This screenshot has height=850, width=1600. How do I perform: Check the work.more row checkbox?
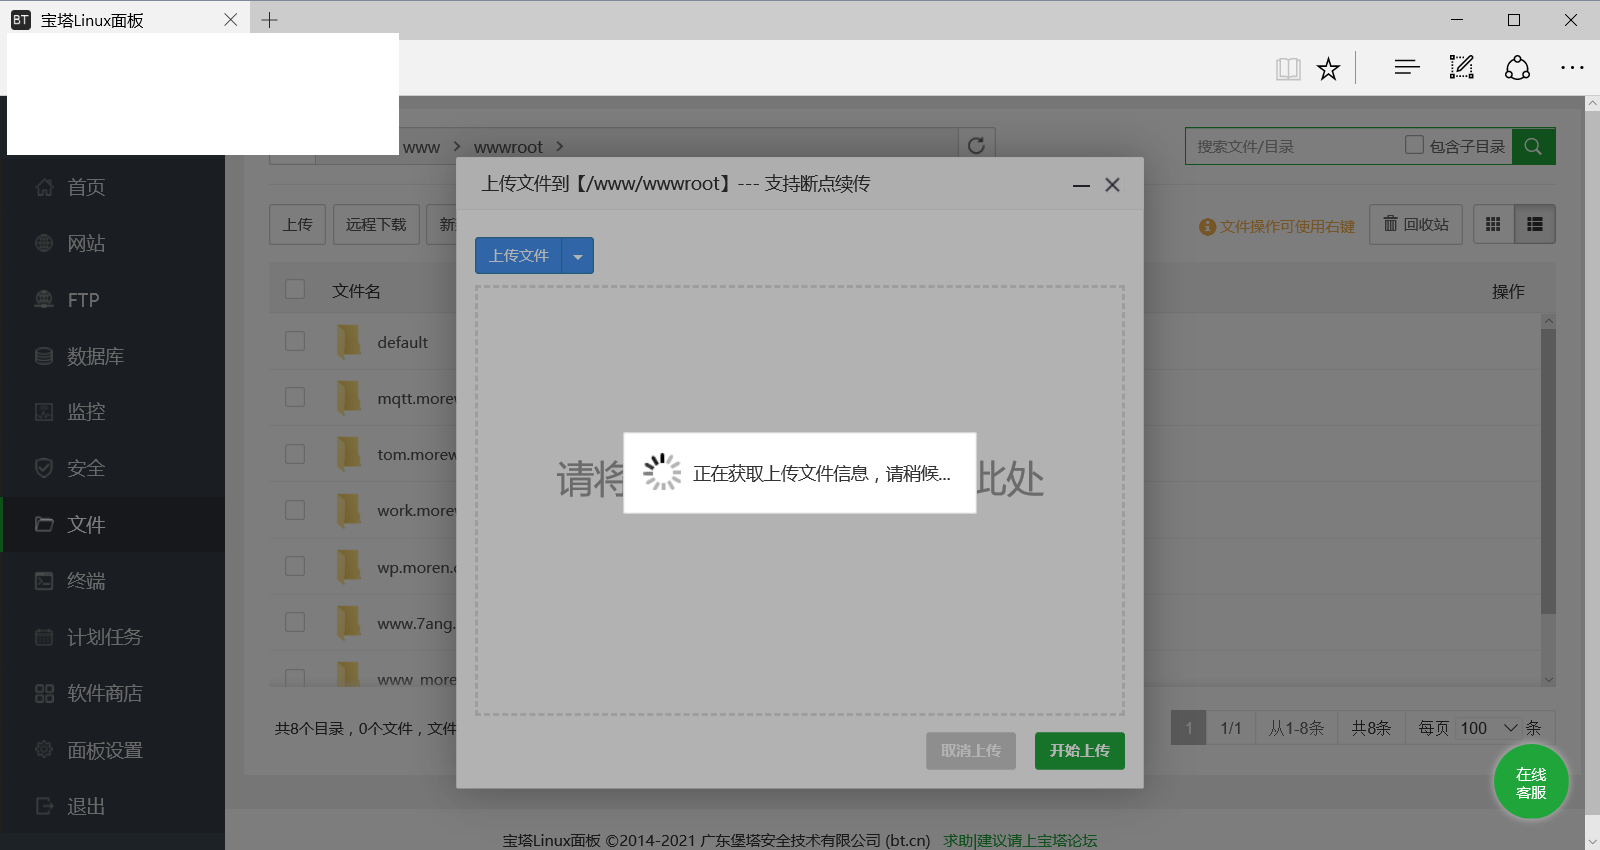point(295,509)
